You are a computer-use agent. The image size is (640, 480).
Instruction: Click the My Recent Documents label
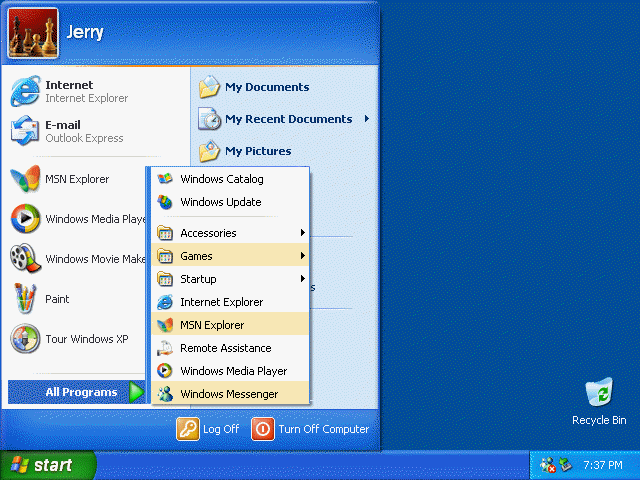(x=289, y=119)
